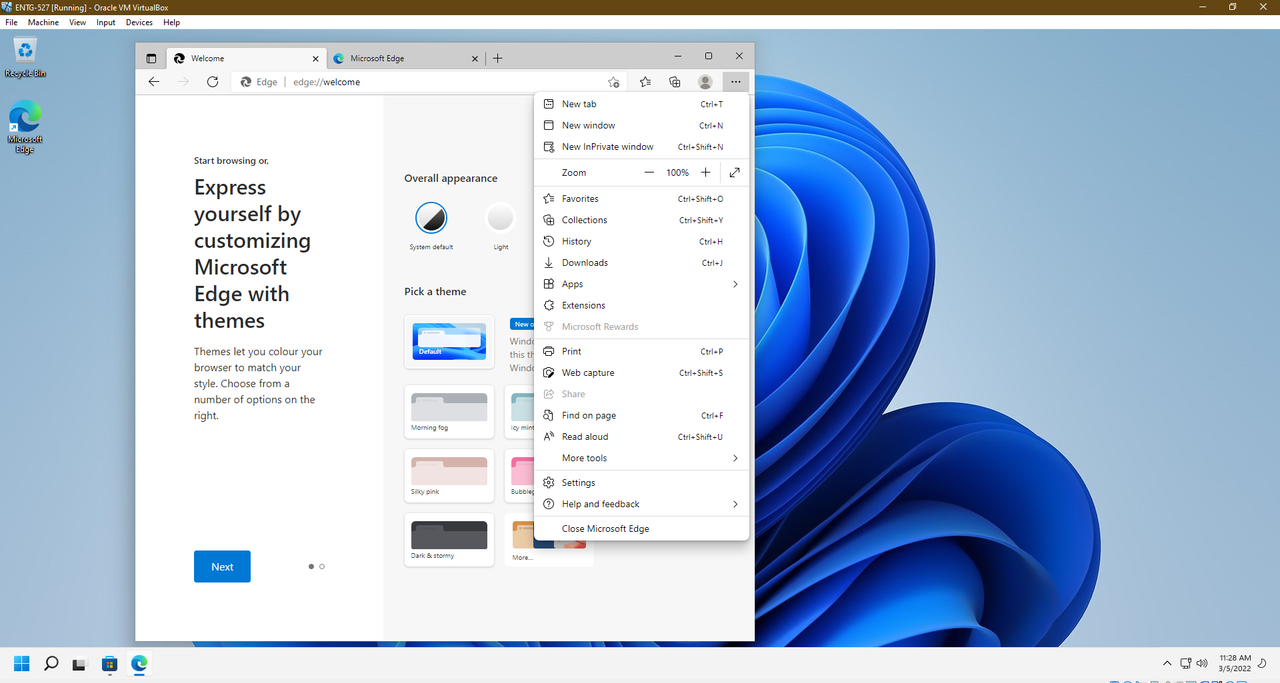Choose New tab from the menu

click(x=642, y=104)
